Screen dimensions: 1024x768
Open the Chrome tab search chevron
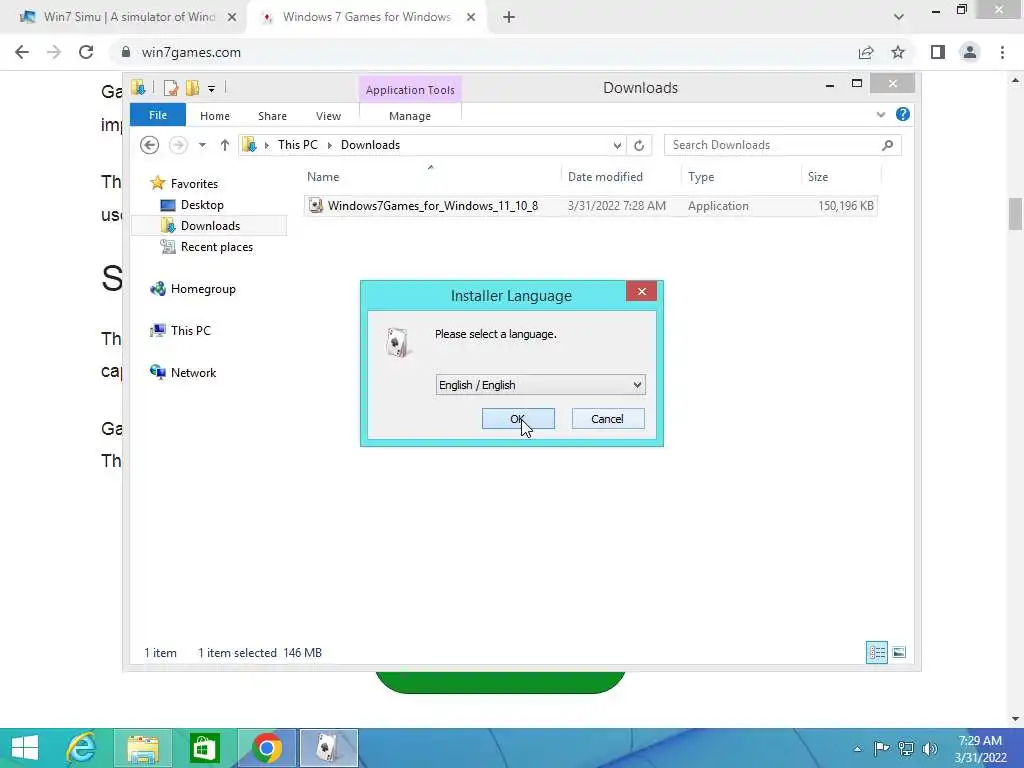click(x=899, y=17)
